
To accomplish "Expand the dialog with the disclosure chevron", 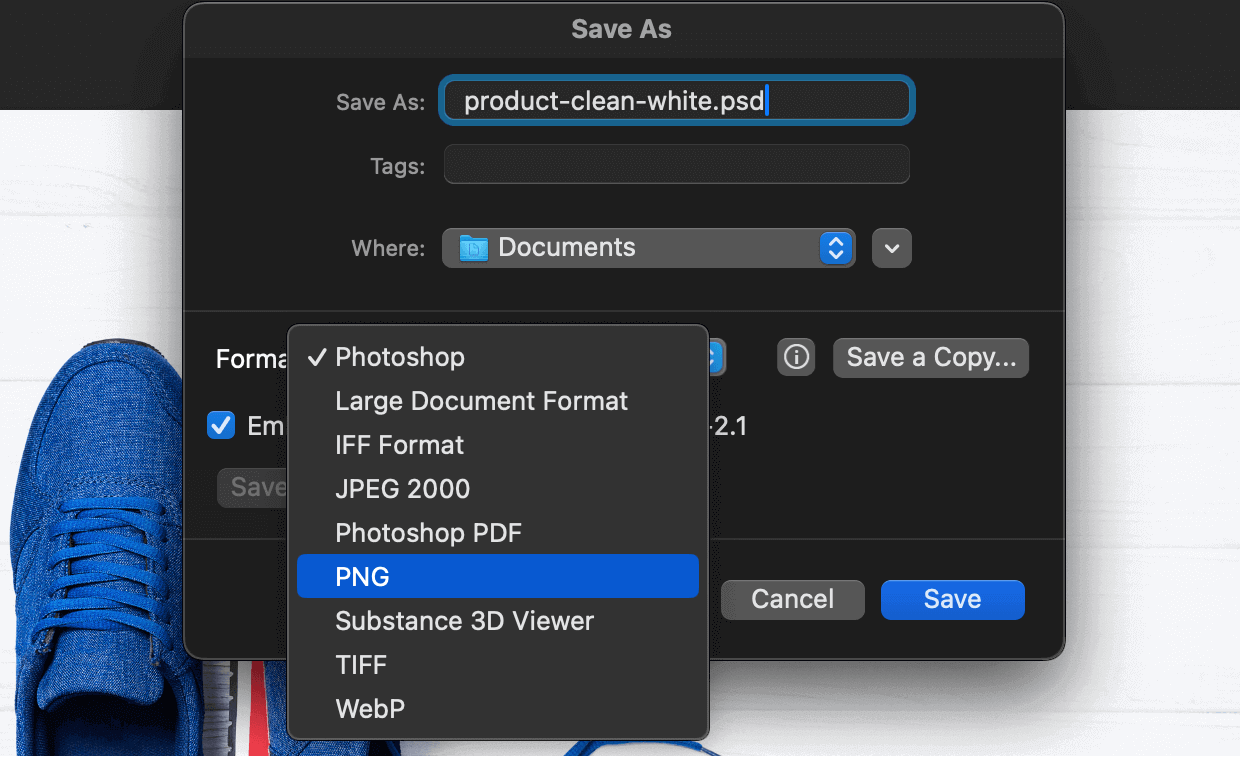I will click(891, 247).
